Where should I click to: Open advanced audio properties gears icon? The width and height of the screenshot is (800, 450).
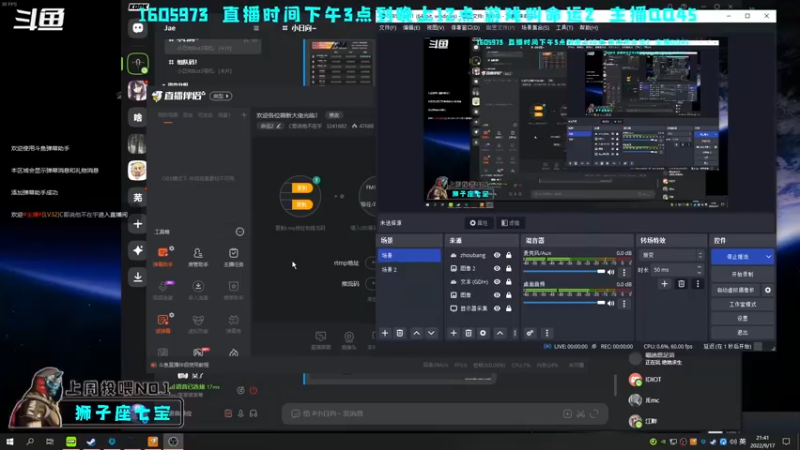pyautogui.click(x=530, y=333)
